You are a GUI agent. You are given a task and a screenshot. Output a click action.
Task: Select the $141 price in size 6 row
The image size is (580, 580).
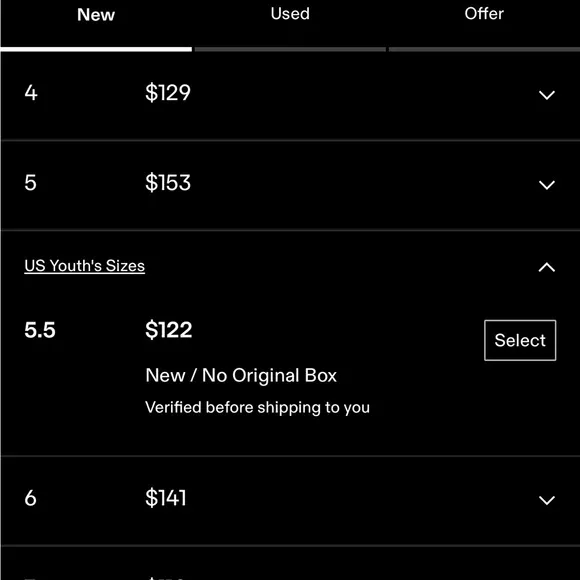(166, 498)
